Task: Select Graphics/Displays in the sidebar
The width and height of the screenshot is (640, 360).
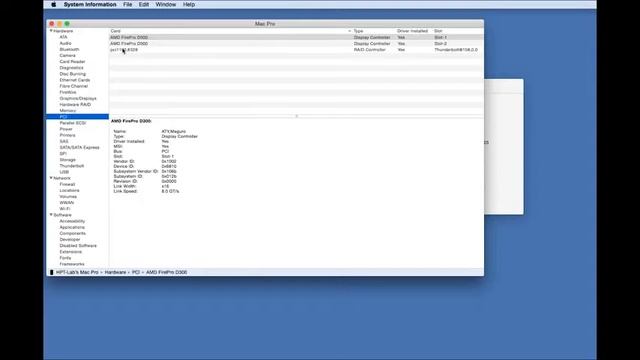Action: tap(78, 98)
